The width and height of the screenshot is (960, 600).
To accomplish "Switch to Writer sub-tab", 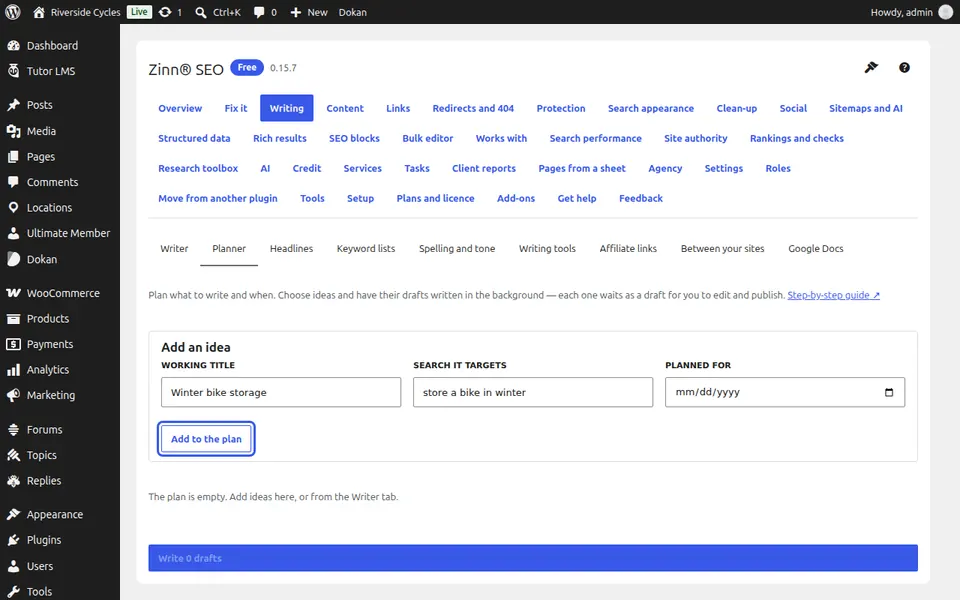I will click(174, 249).
